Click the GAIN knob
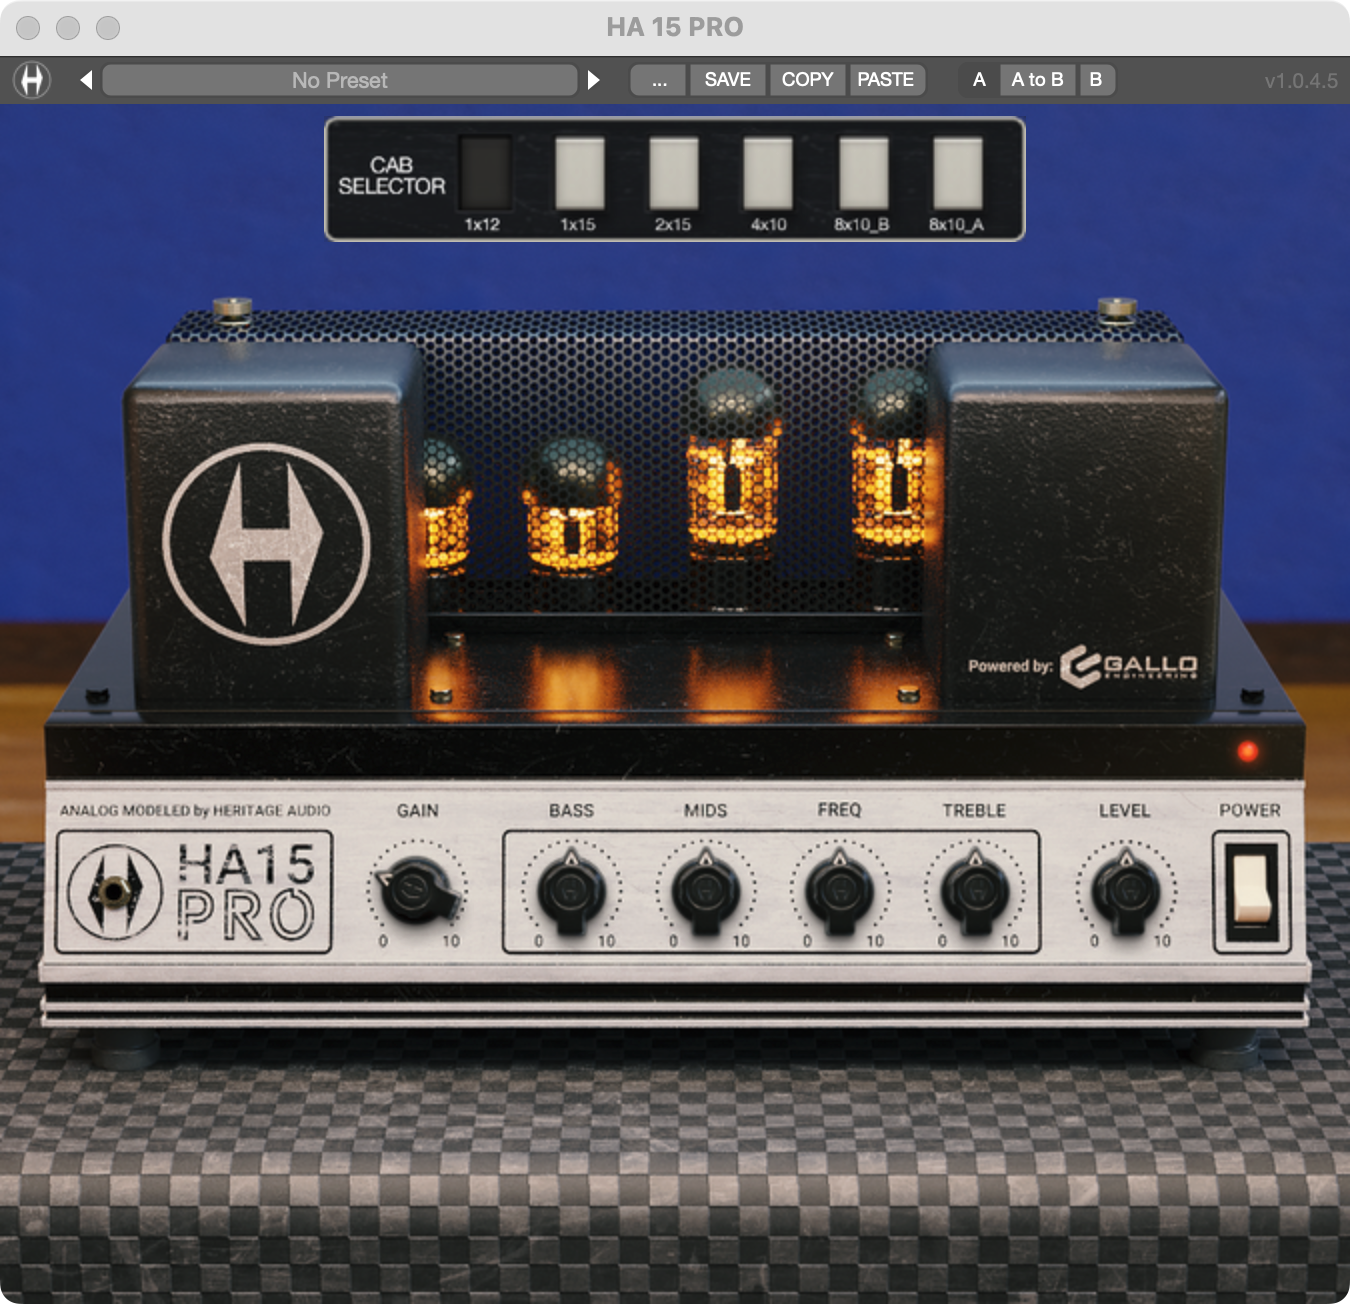The width and height of the screenshot is (1350, 1304). pos(416,889)
